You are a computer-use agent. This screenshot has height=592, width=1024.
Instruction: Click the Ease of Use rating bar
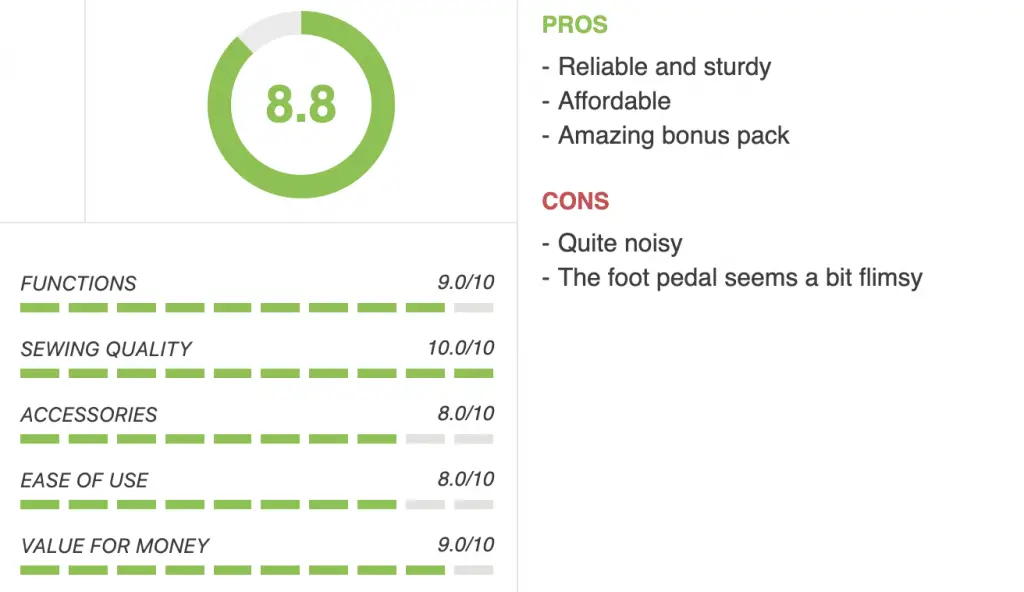[x=257, y=504]
